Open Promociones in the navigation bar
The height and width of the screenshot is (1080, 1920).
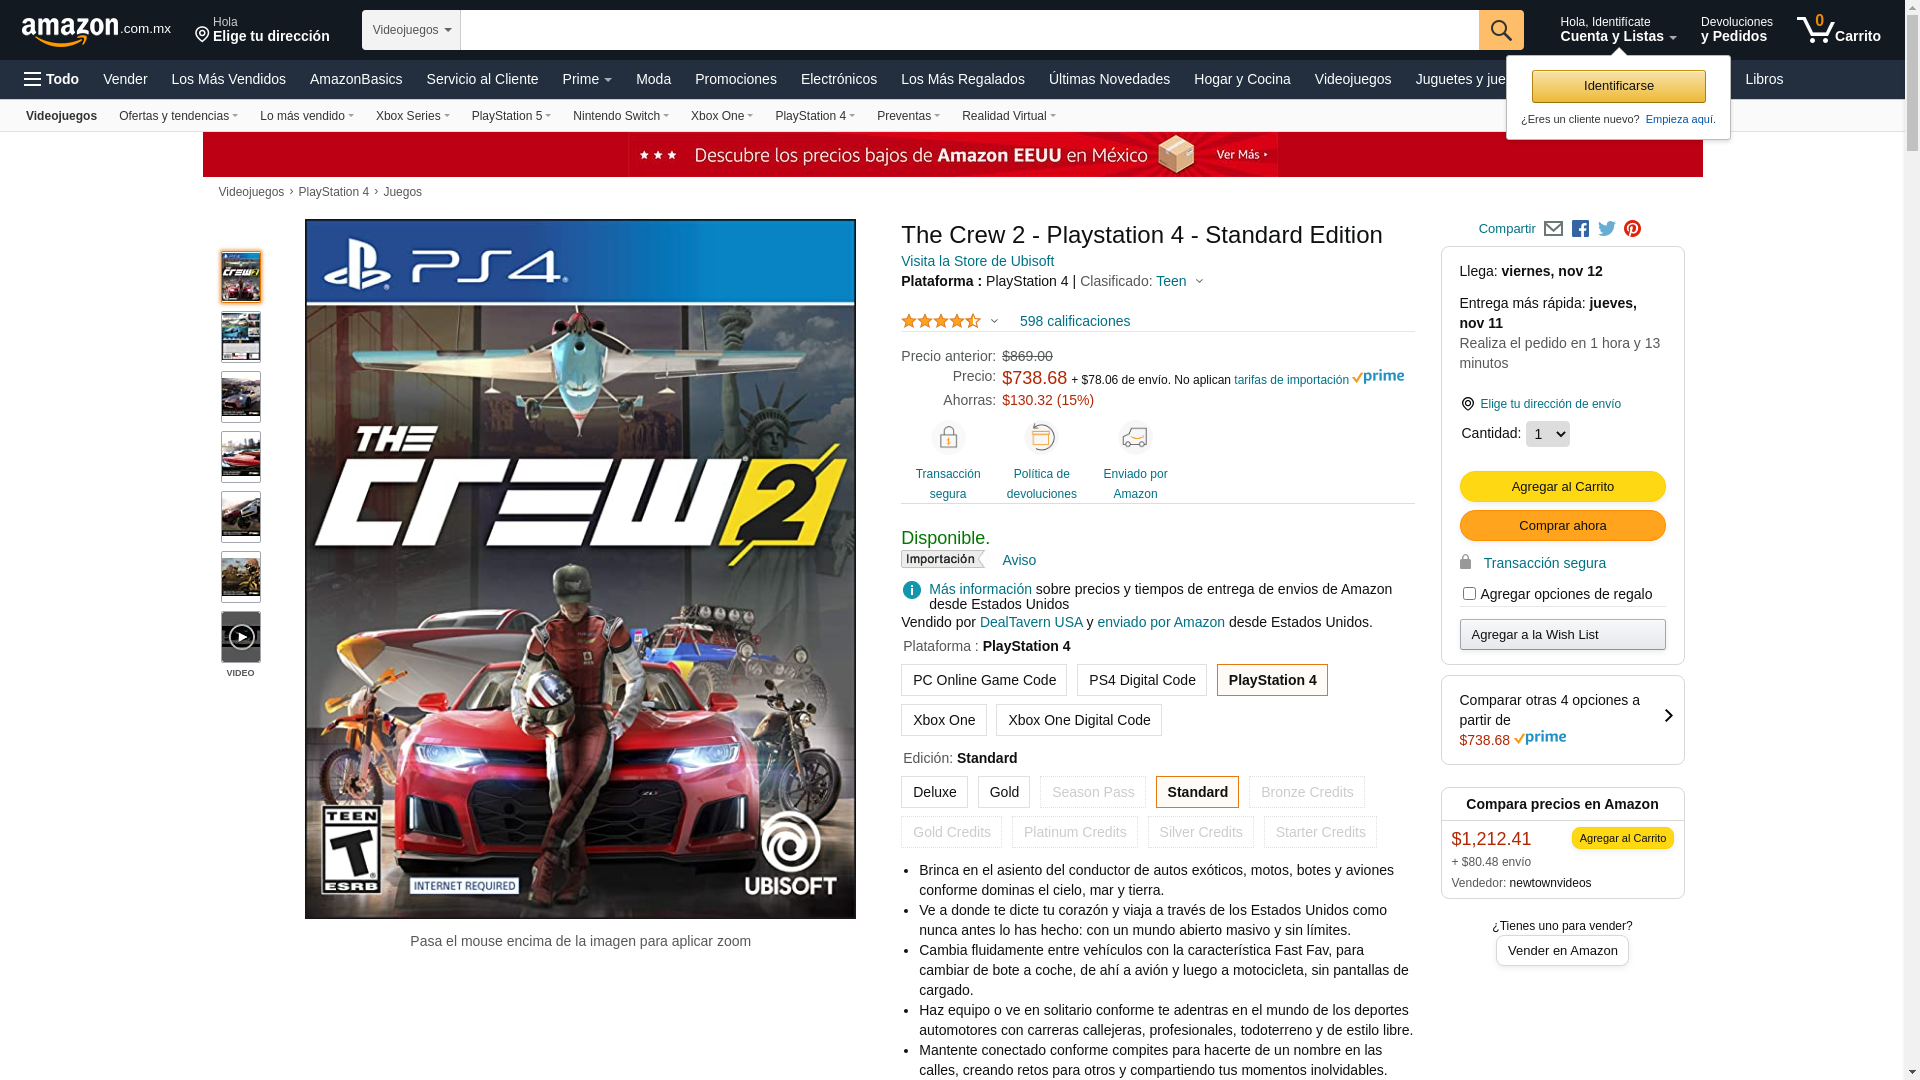[735, 79]
